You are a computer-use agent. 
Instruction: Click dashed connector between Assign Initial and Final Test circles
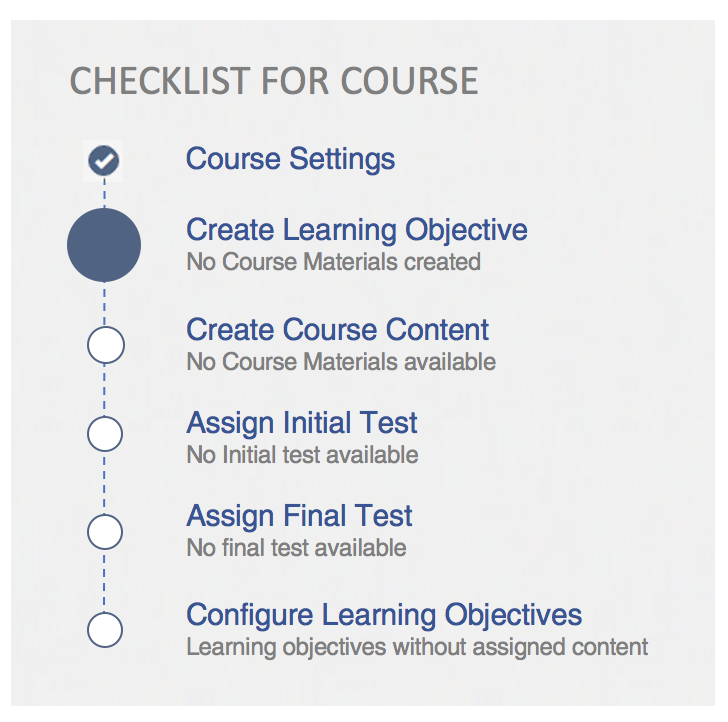[x=105, y=483]
